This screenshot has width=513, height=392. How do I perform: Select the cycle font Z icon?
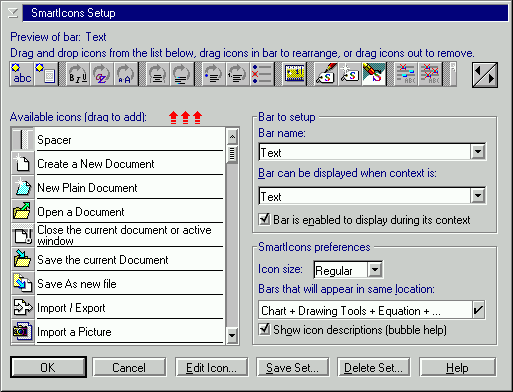[102, 74]
